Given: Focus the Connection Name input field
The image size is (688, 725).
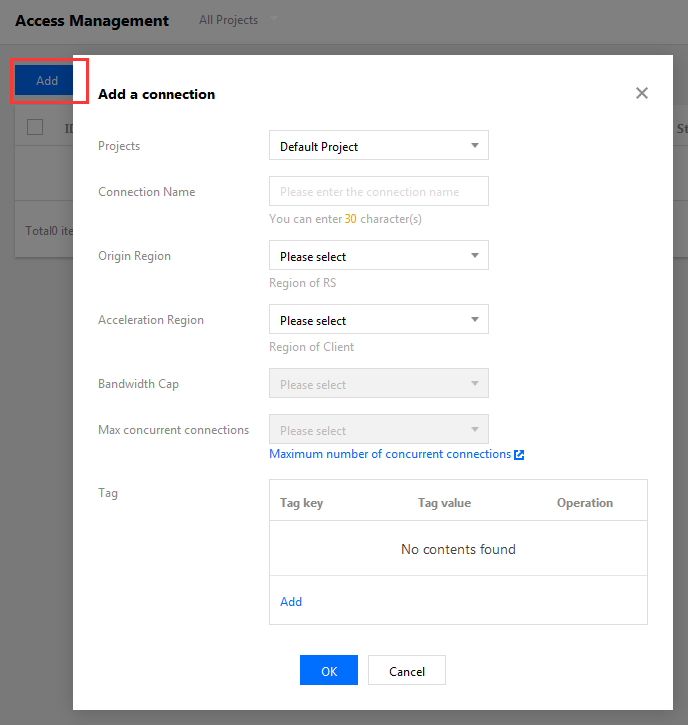Looking at the screenshot, I should pyautogui.click(x=378, y=191).
